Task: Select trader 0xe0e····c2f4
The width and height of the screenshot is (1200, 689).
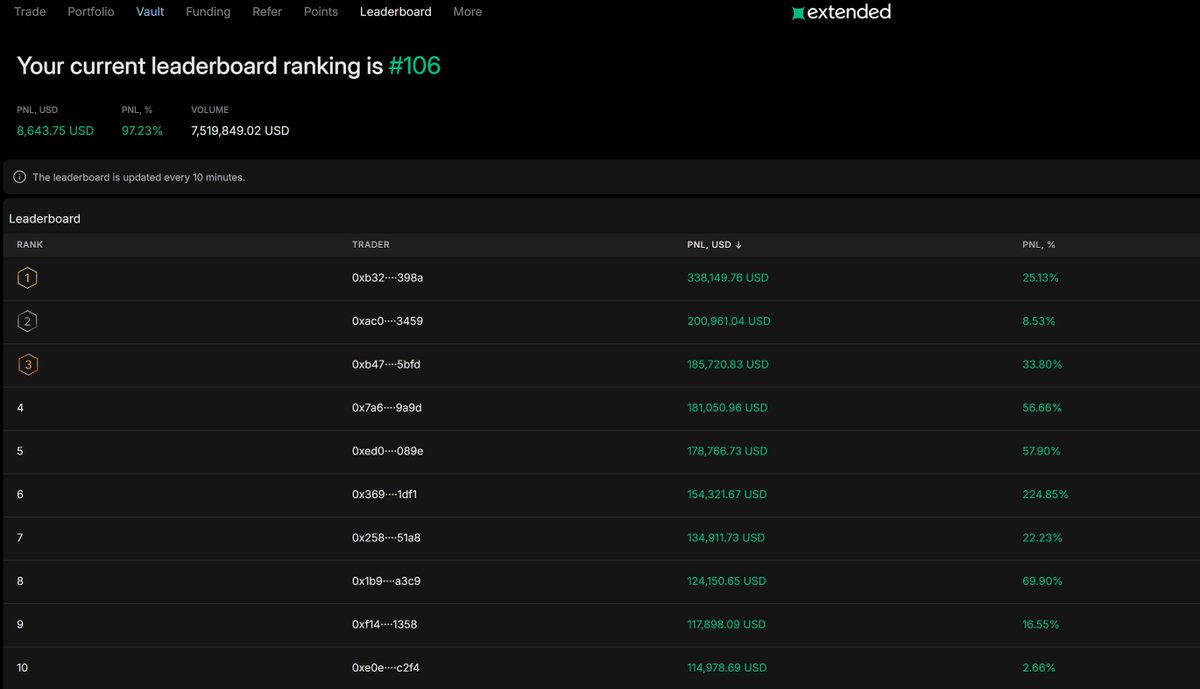Action: (386, 667)
